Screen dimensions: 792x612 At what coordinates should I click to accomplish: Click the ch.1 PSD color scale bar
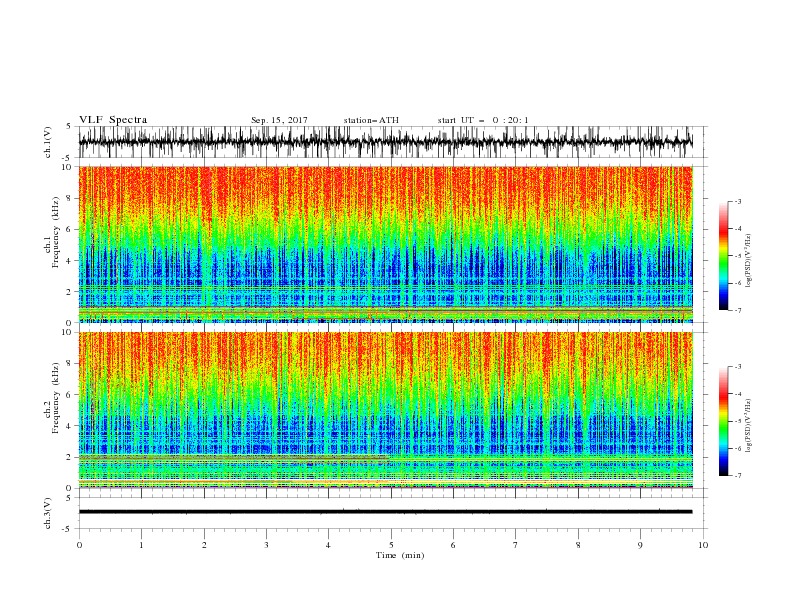pyautogui.click(x=724, y=256)
